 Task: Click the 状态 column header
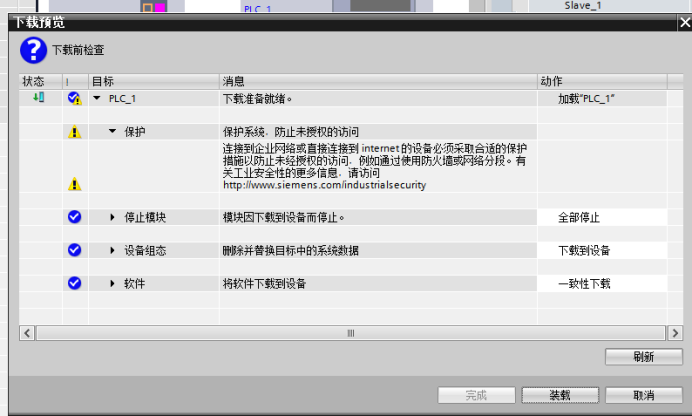coord(41,81)
